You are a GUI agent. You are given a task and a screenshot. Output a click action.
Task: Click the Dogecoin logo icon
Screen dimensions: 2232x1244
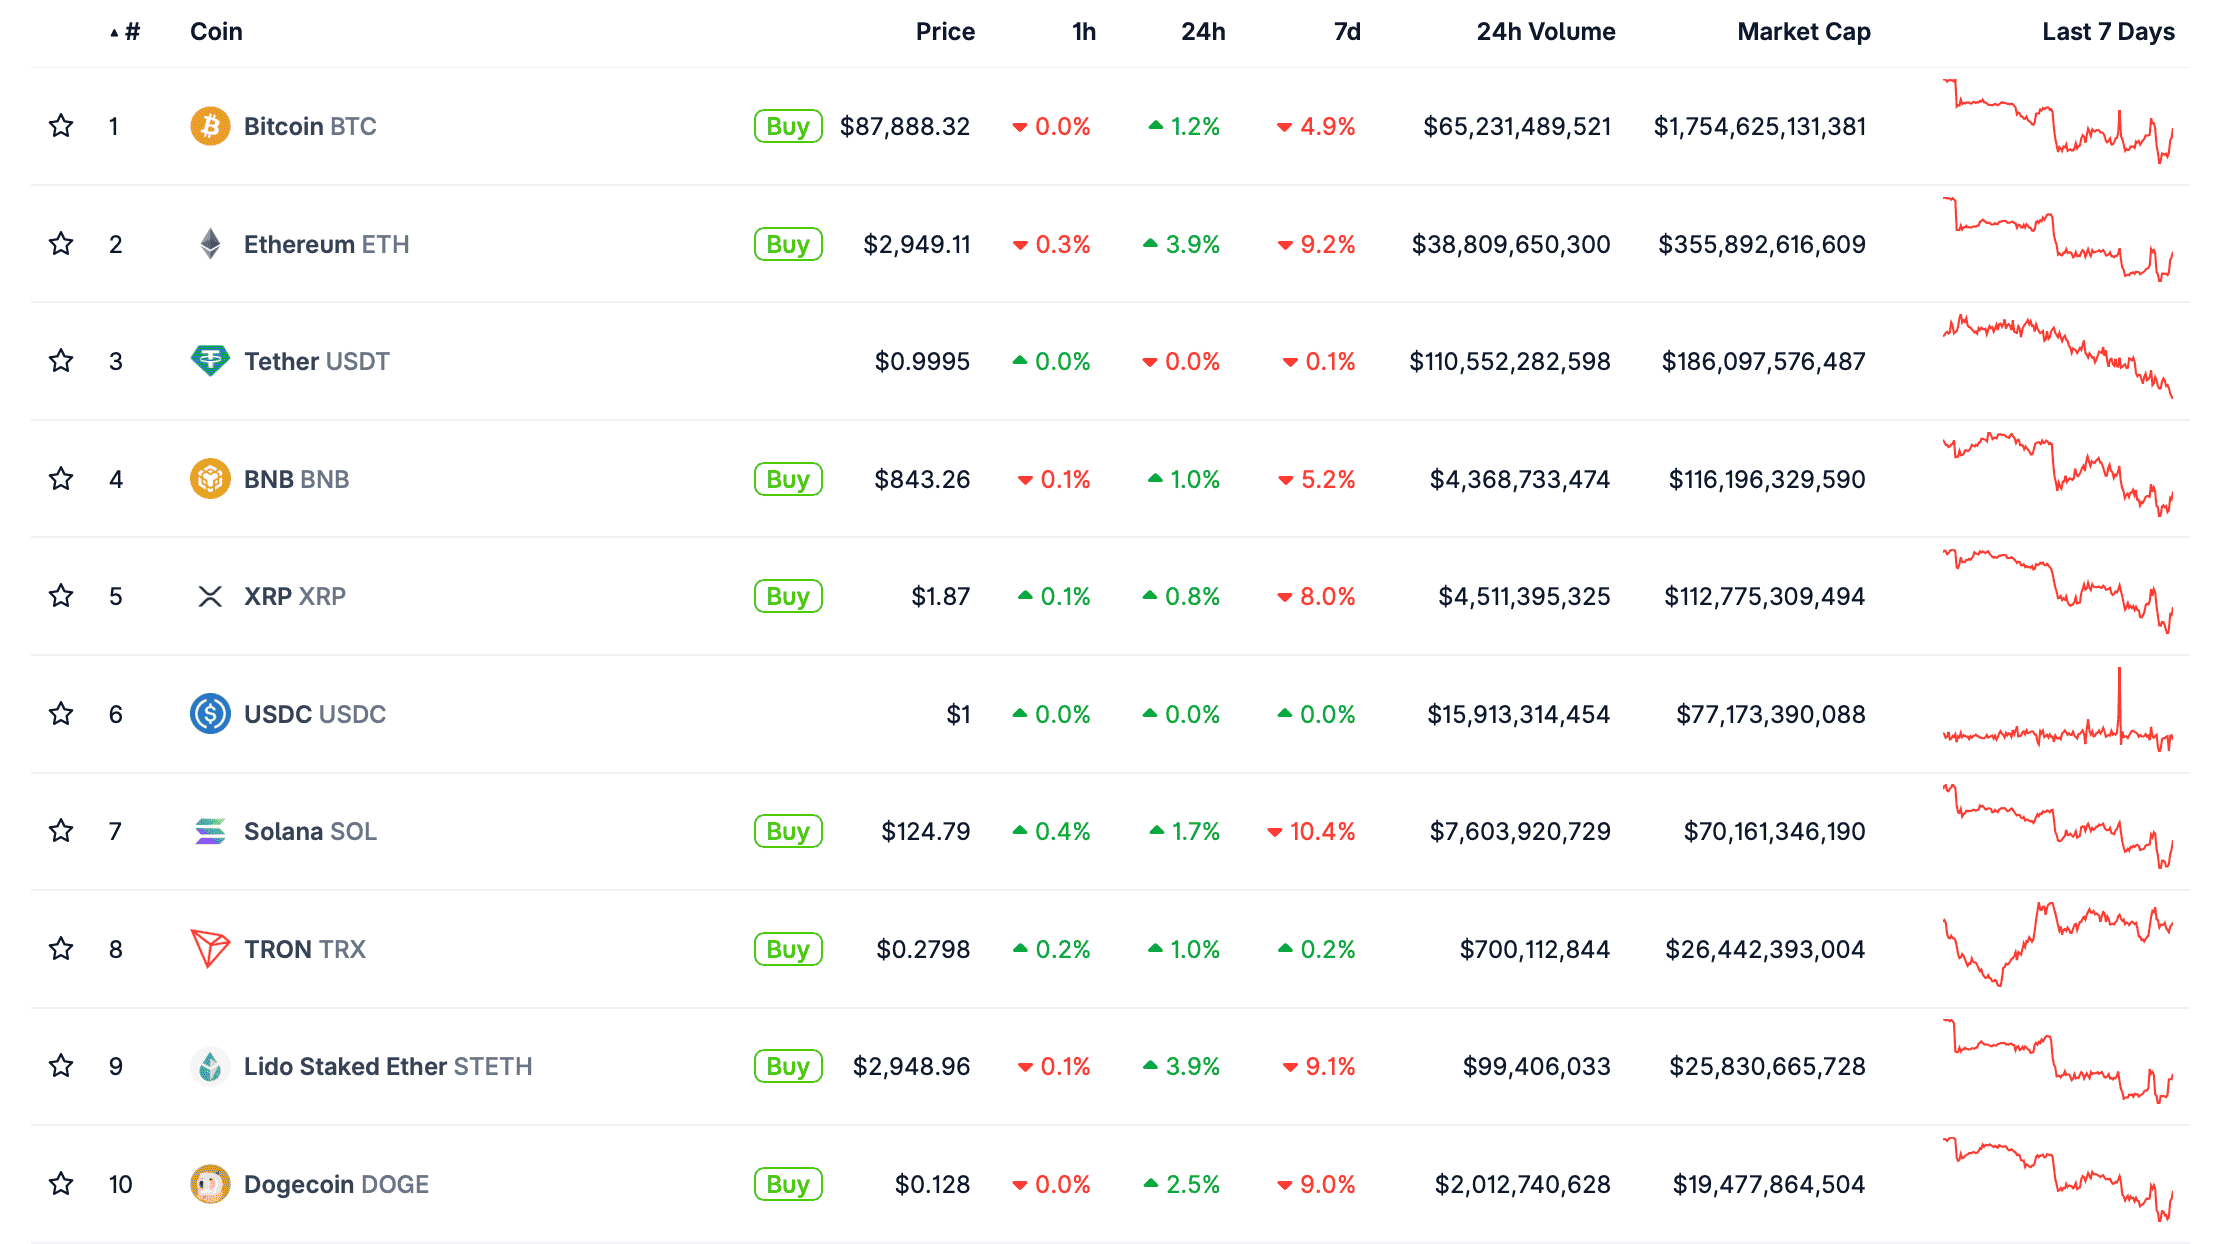(x=210, y=1184)
